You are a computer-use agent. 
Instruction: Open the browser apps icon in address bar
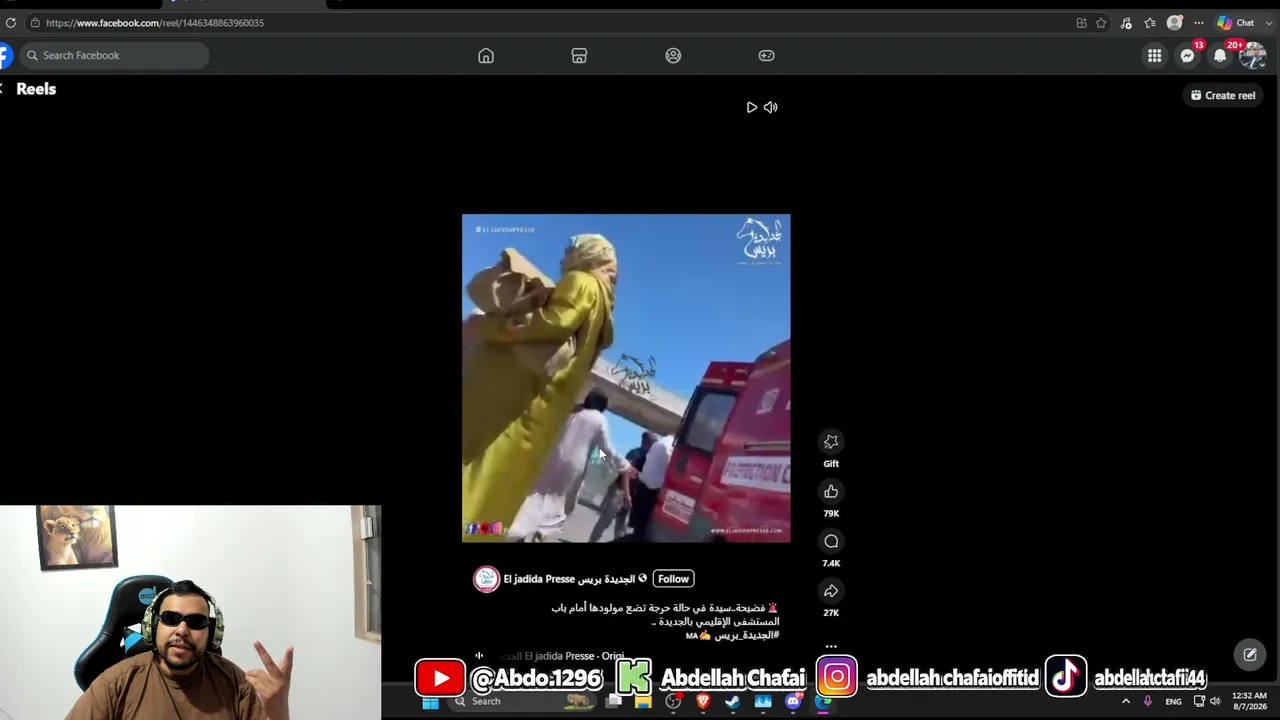[x=1081, y=23]
